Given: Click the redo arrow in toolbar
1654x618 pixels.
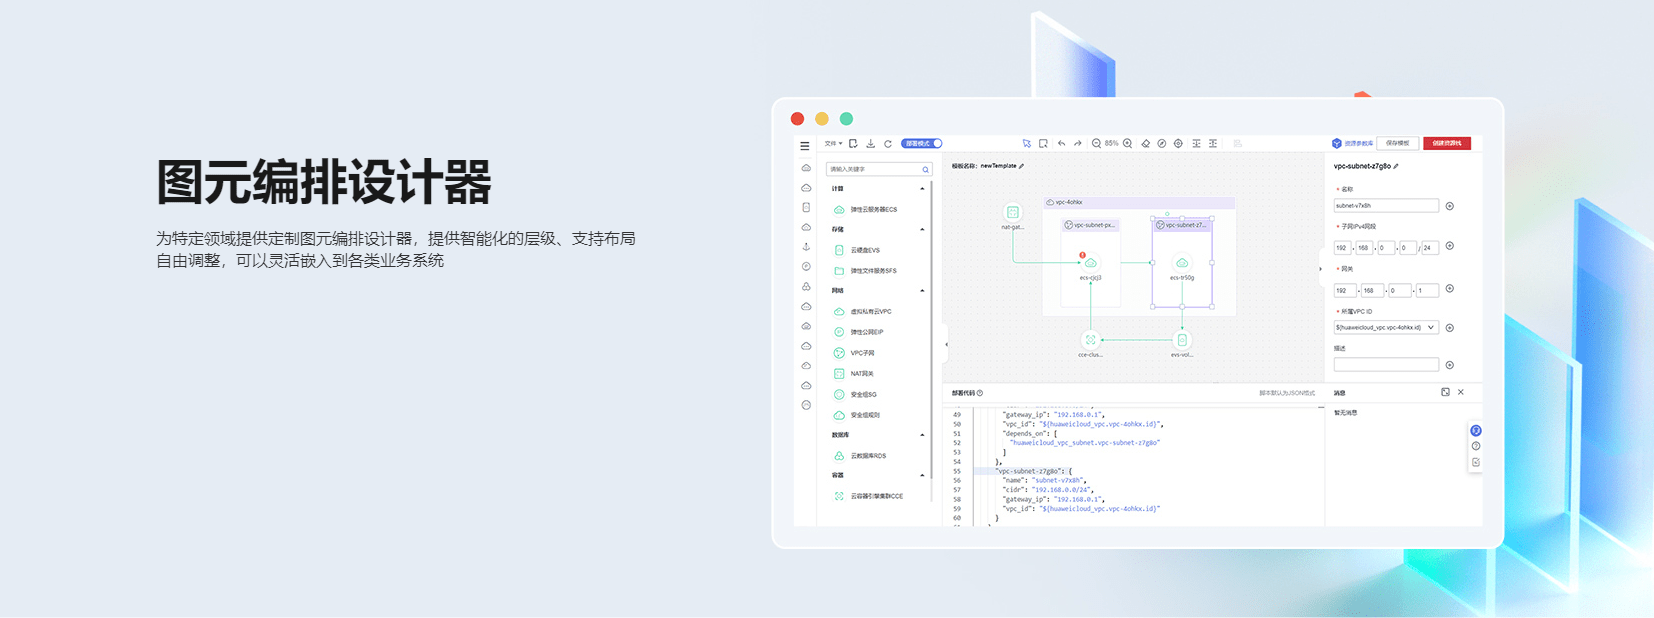Looking at the screenshot, I should [x=1078, y=144].
